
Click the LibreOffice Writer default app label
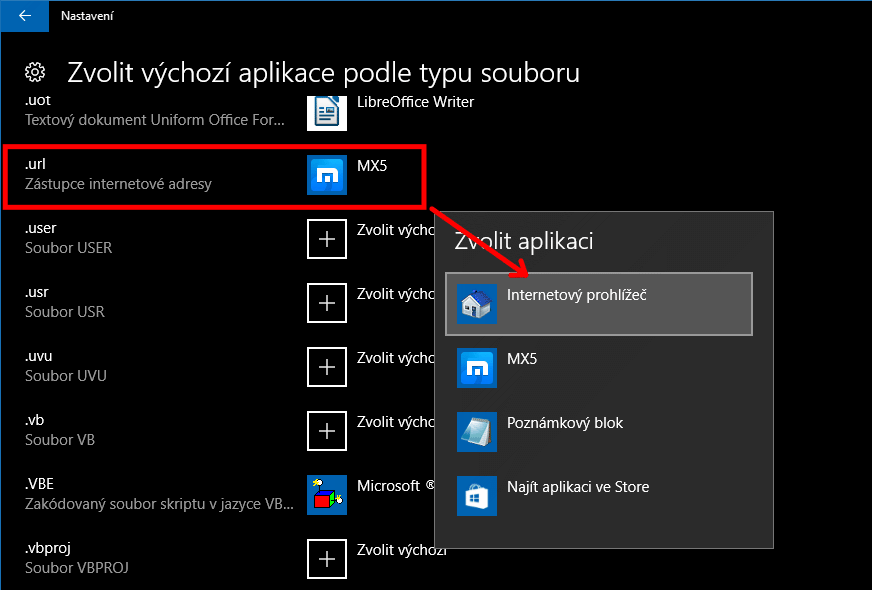pyautogui.click(x=415, y=102)
